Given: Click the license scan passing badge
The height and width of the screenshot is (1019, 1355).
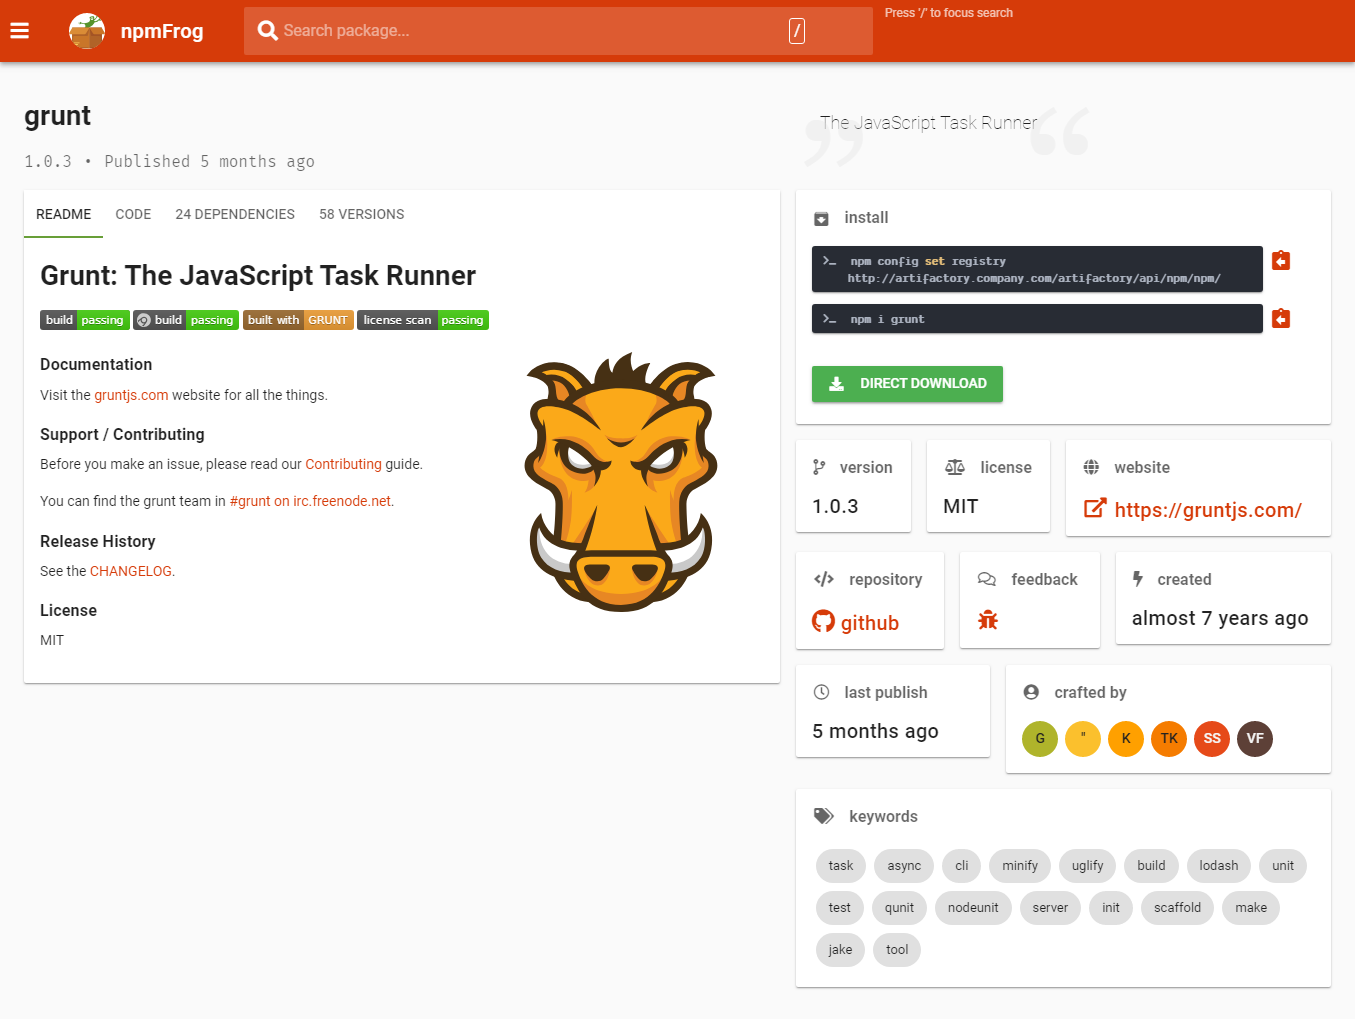Looking at the screenshot, I should 423,320.
